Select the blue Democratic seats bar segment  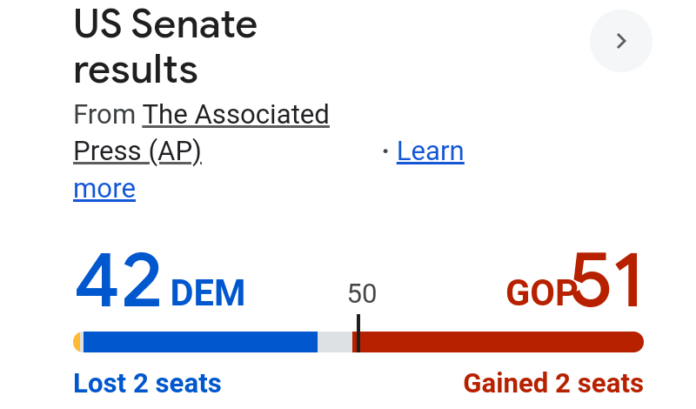(x=200, y=342)
